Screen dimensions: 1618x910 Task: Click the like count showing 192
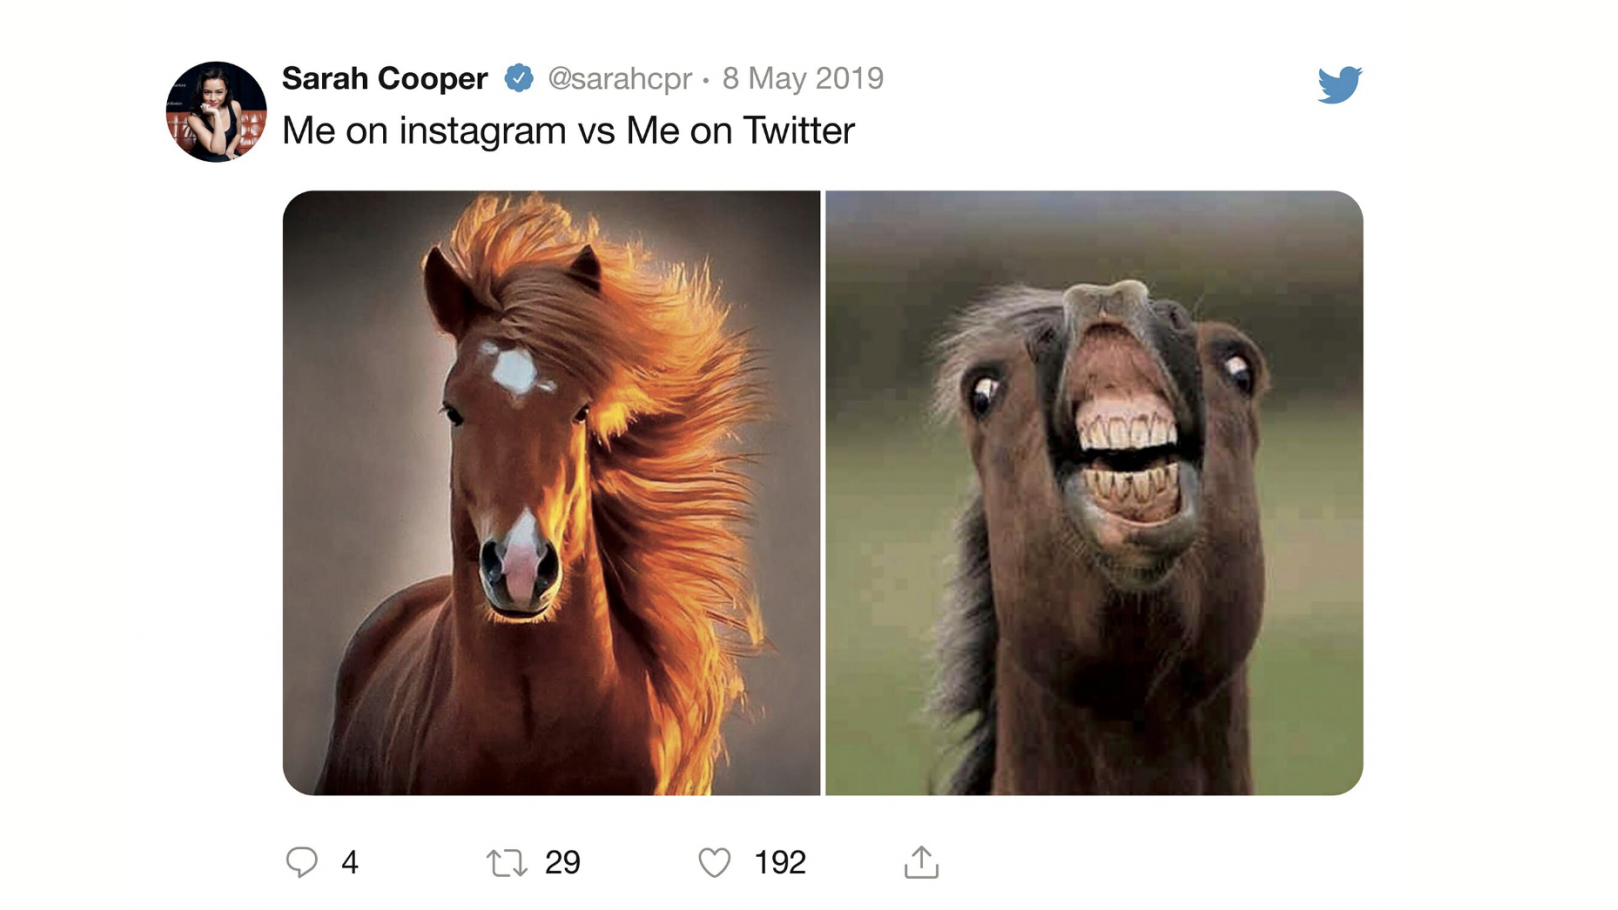click(782, 862)
